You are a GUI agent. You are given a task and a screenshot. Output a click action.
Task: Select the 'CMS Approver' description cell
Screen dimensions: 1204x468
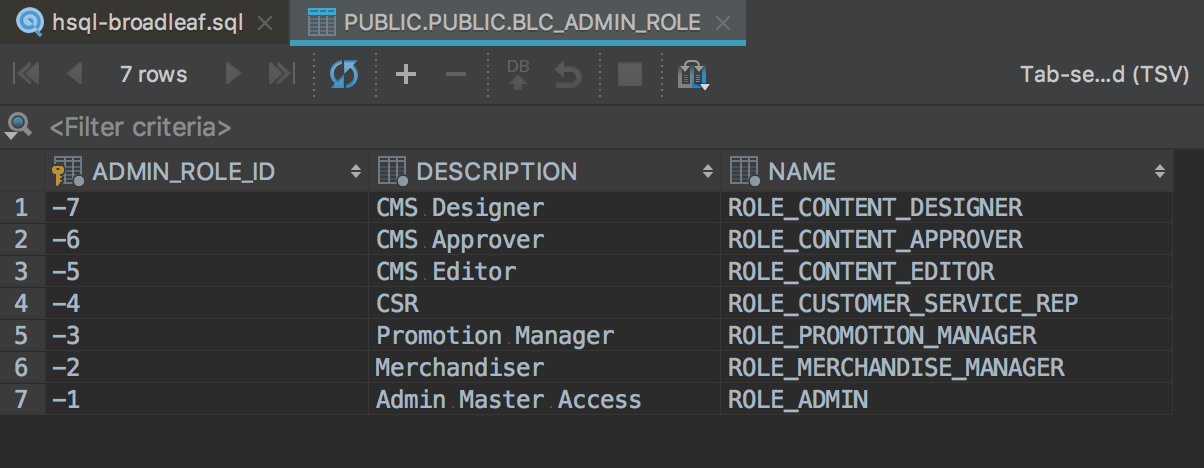545,240
